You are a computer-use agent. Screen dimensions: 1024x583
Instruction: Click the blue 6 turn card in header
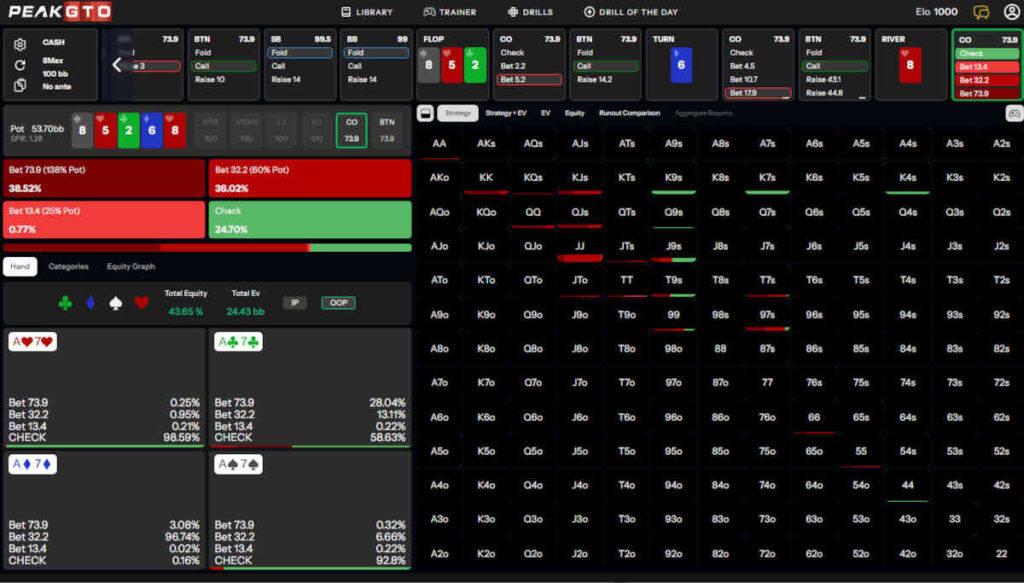click(681, 65)
